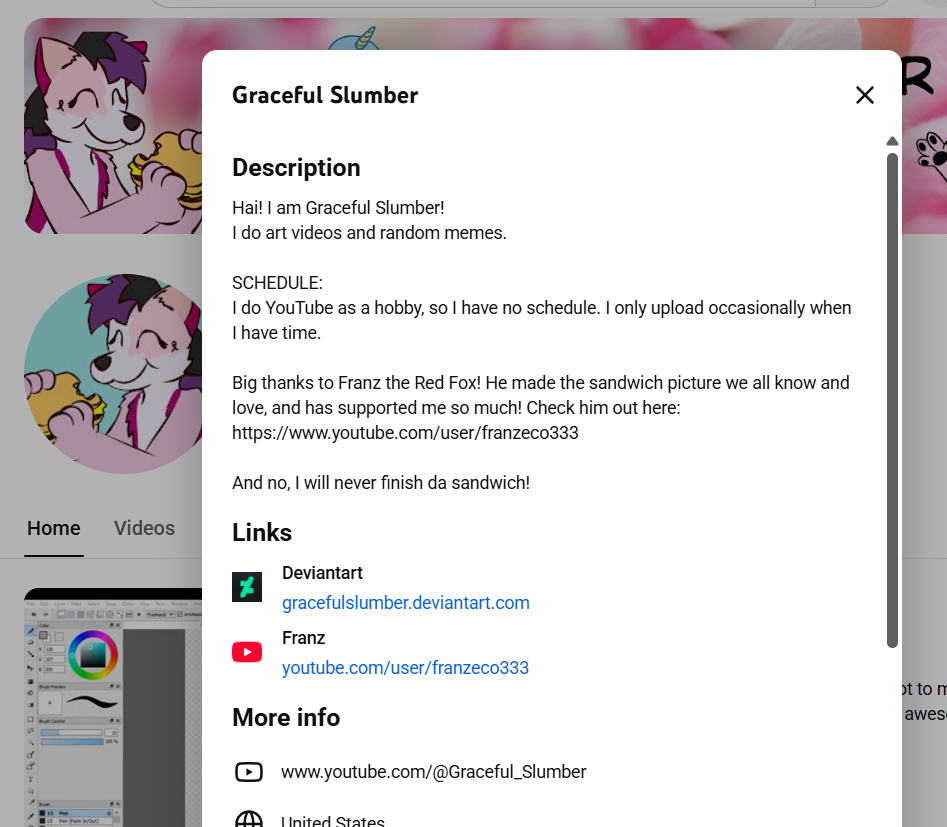Click the scroll-up arrow in the dialog
Viewport: 947px width, 827px height.
point(892,141)
